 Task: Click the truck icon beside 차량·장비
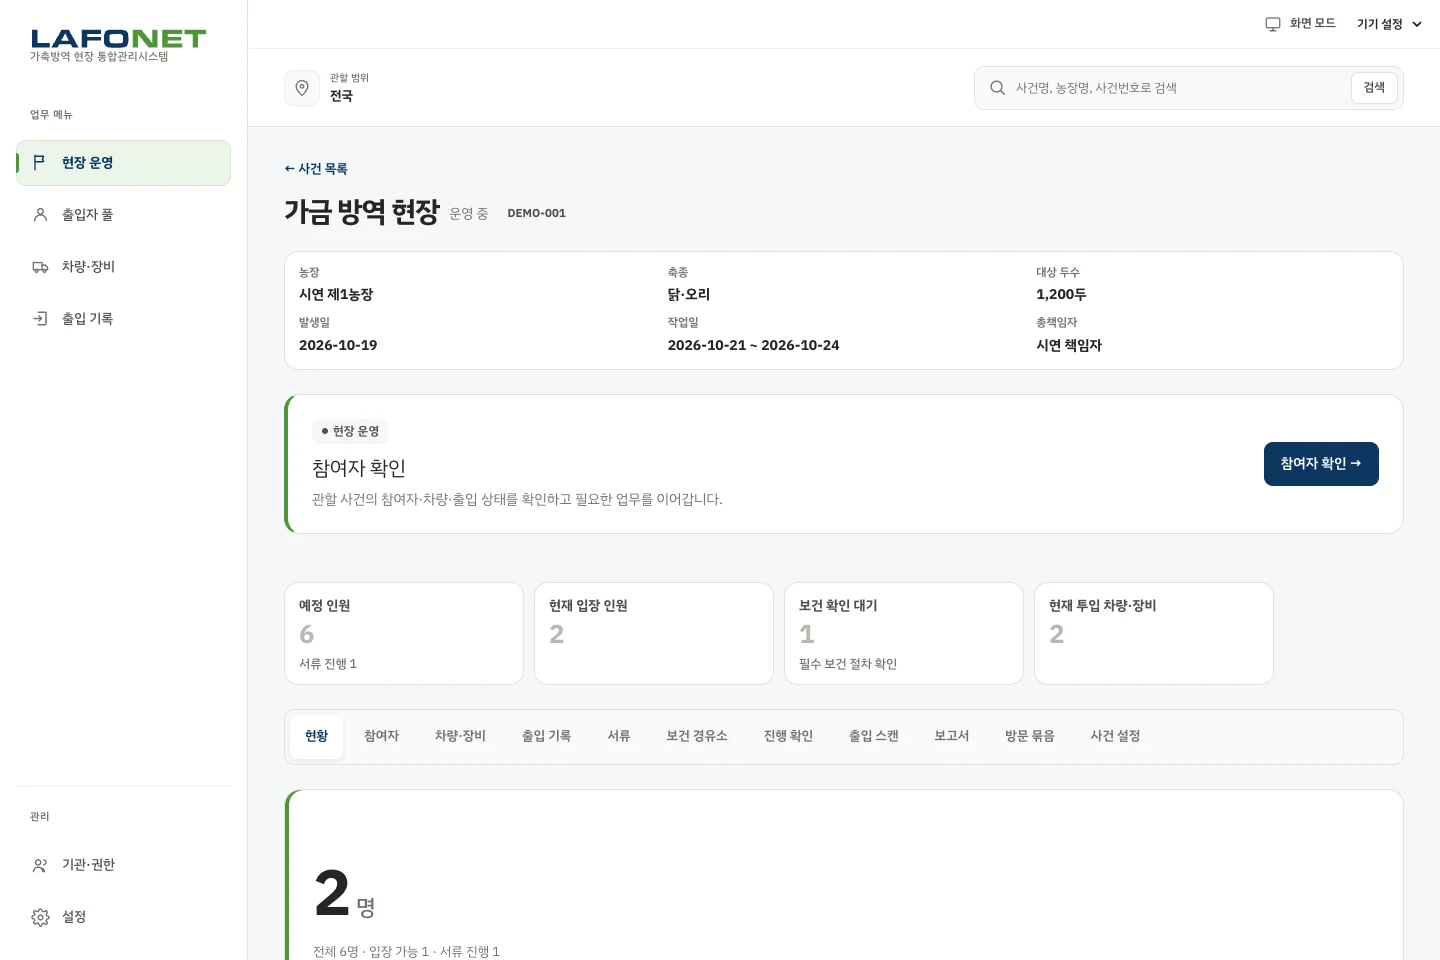pos(40,267)
